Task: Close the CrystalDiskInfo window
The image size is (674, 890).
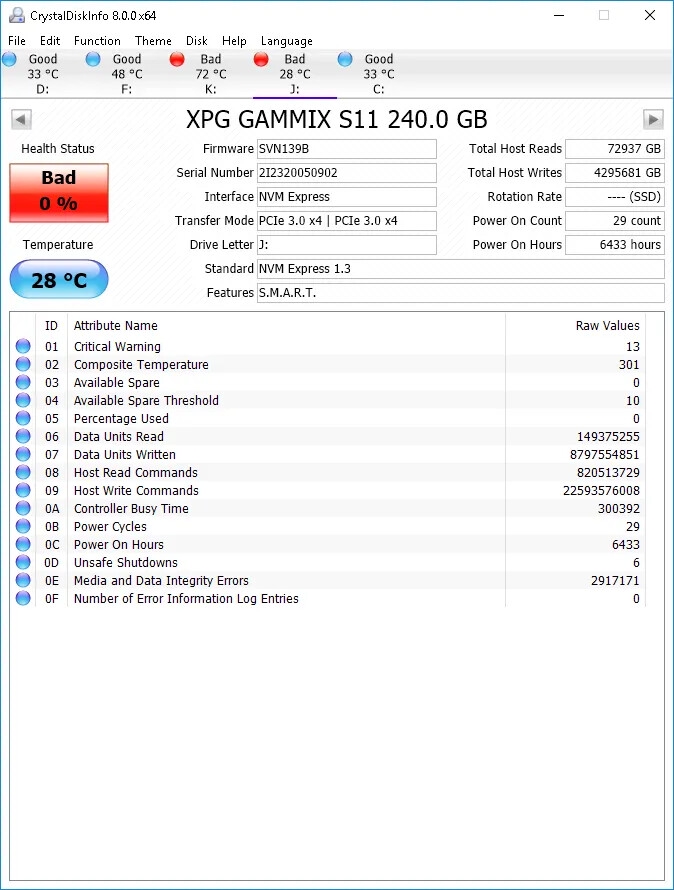Action: [650, 15]
